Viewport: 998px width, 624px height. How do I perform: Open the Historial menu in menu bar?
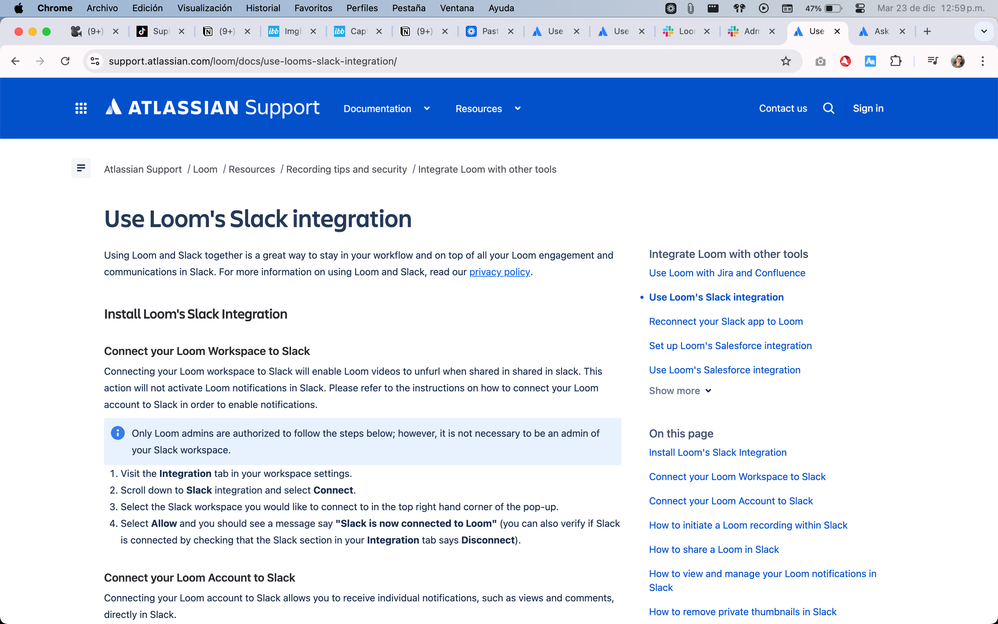click(x=263, y=8)
